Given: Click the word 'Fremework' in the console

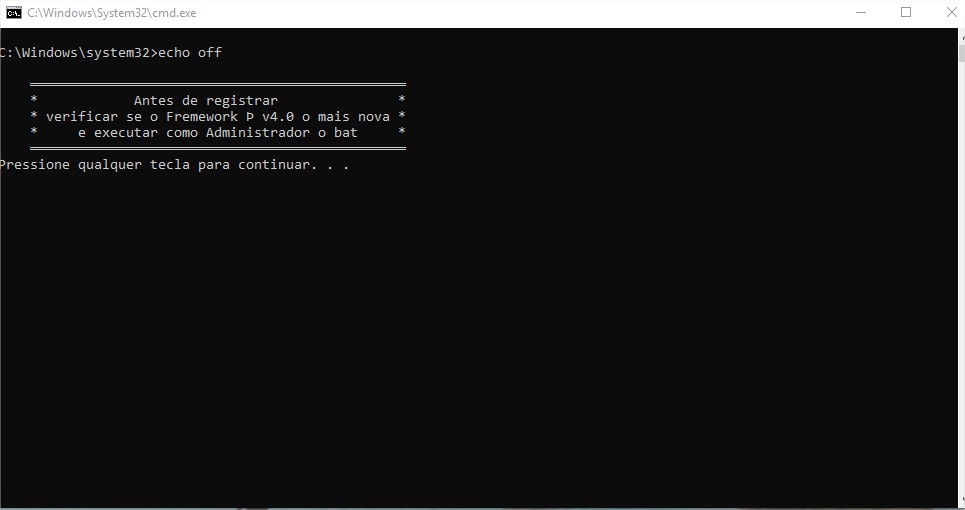Looking at the screenshot, I should tap(202, 116).
